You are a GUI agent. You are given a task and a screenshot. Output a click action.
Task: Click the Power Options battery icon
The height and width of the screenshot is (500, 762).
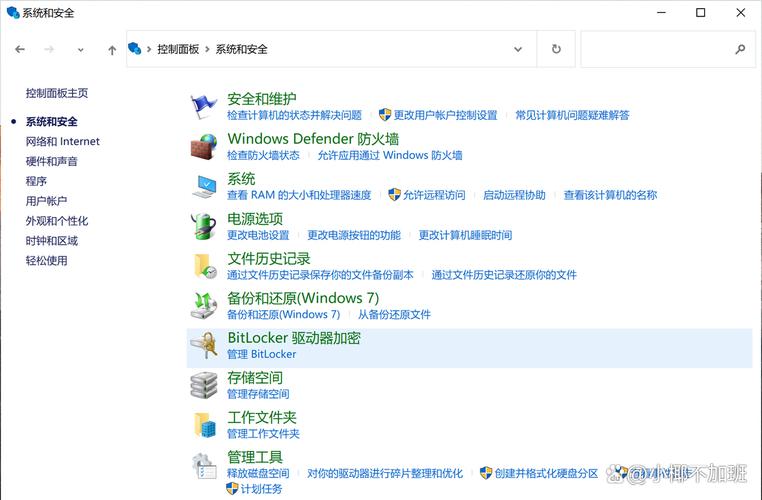point(203,226)
